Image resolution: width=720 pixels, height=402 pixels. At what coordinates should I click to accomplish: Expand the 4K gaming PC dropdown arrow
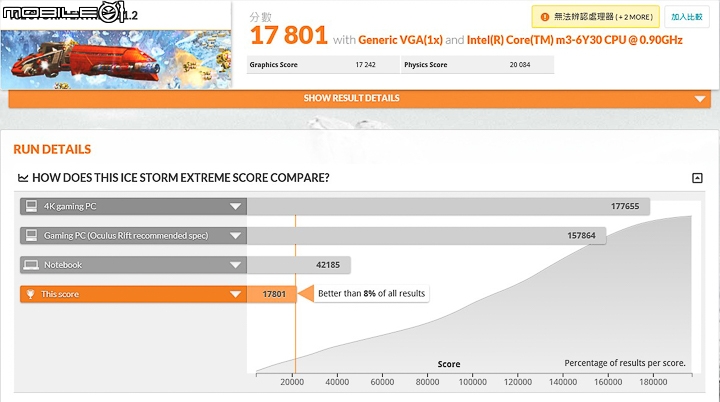pyautogui.click(x=236, y=206)
